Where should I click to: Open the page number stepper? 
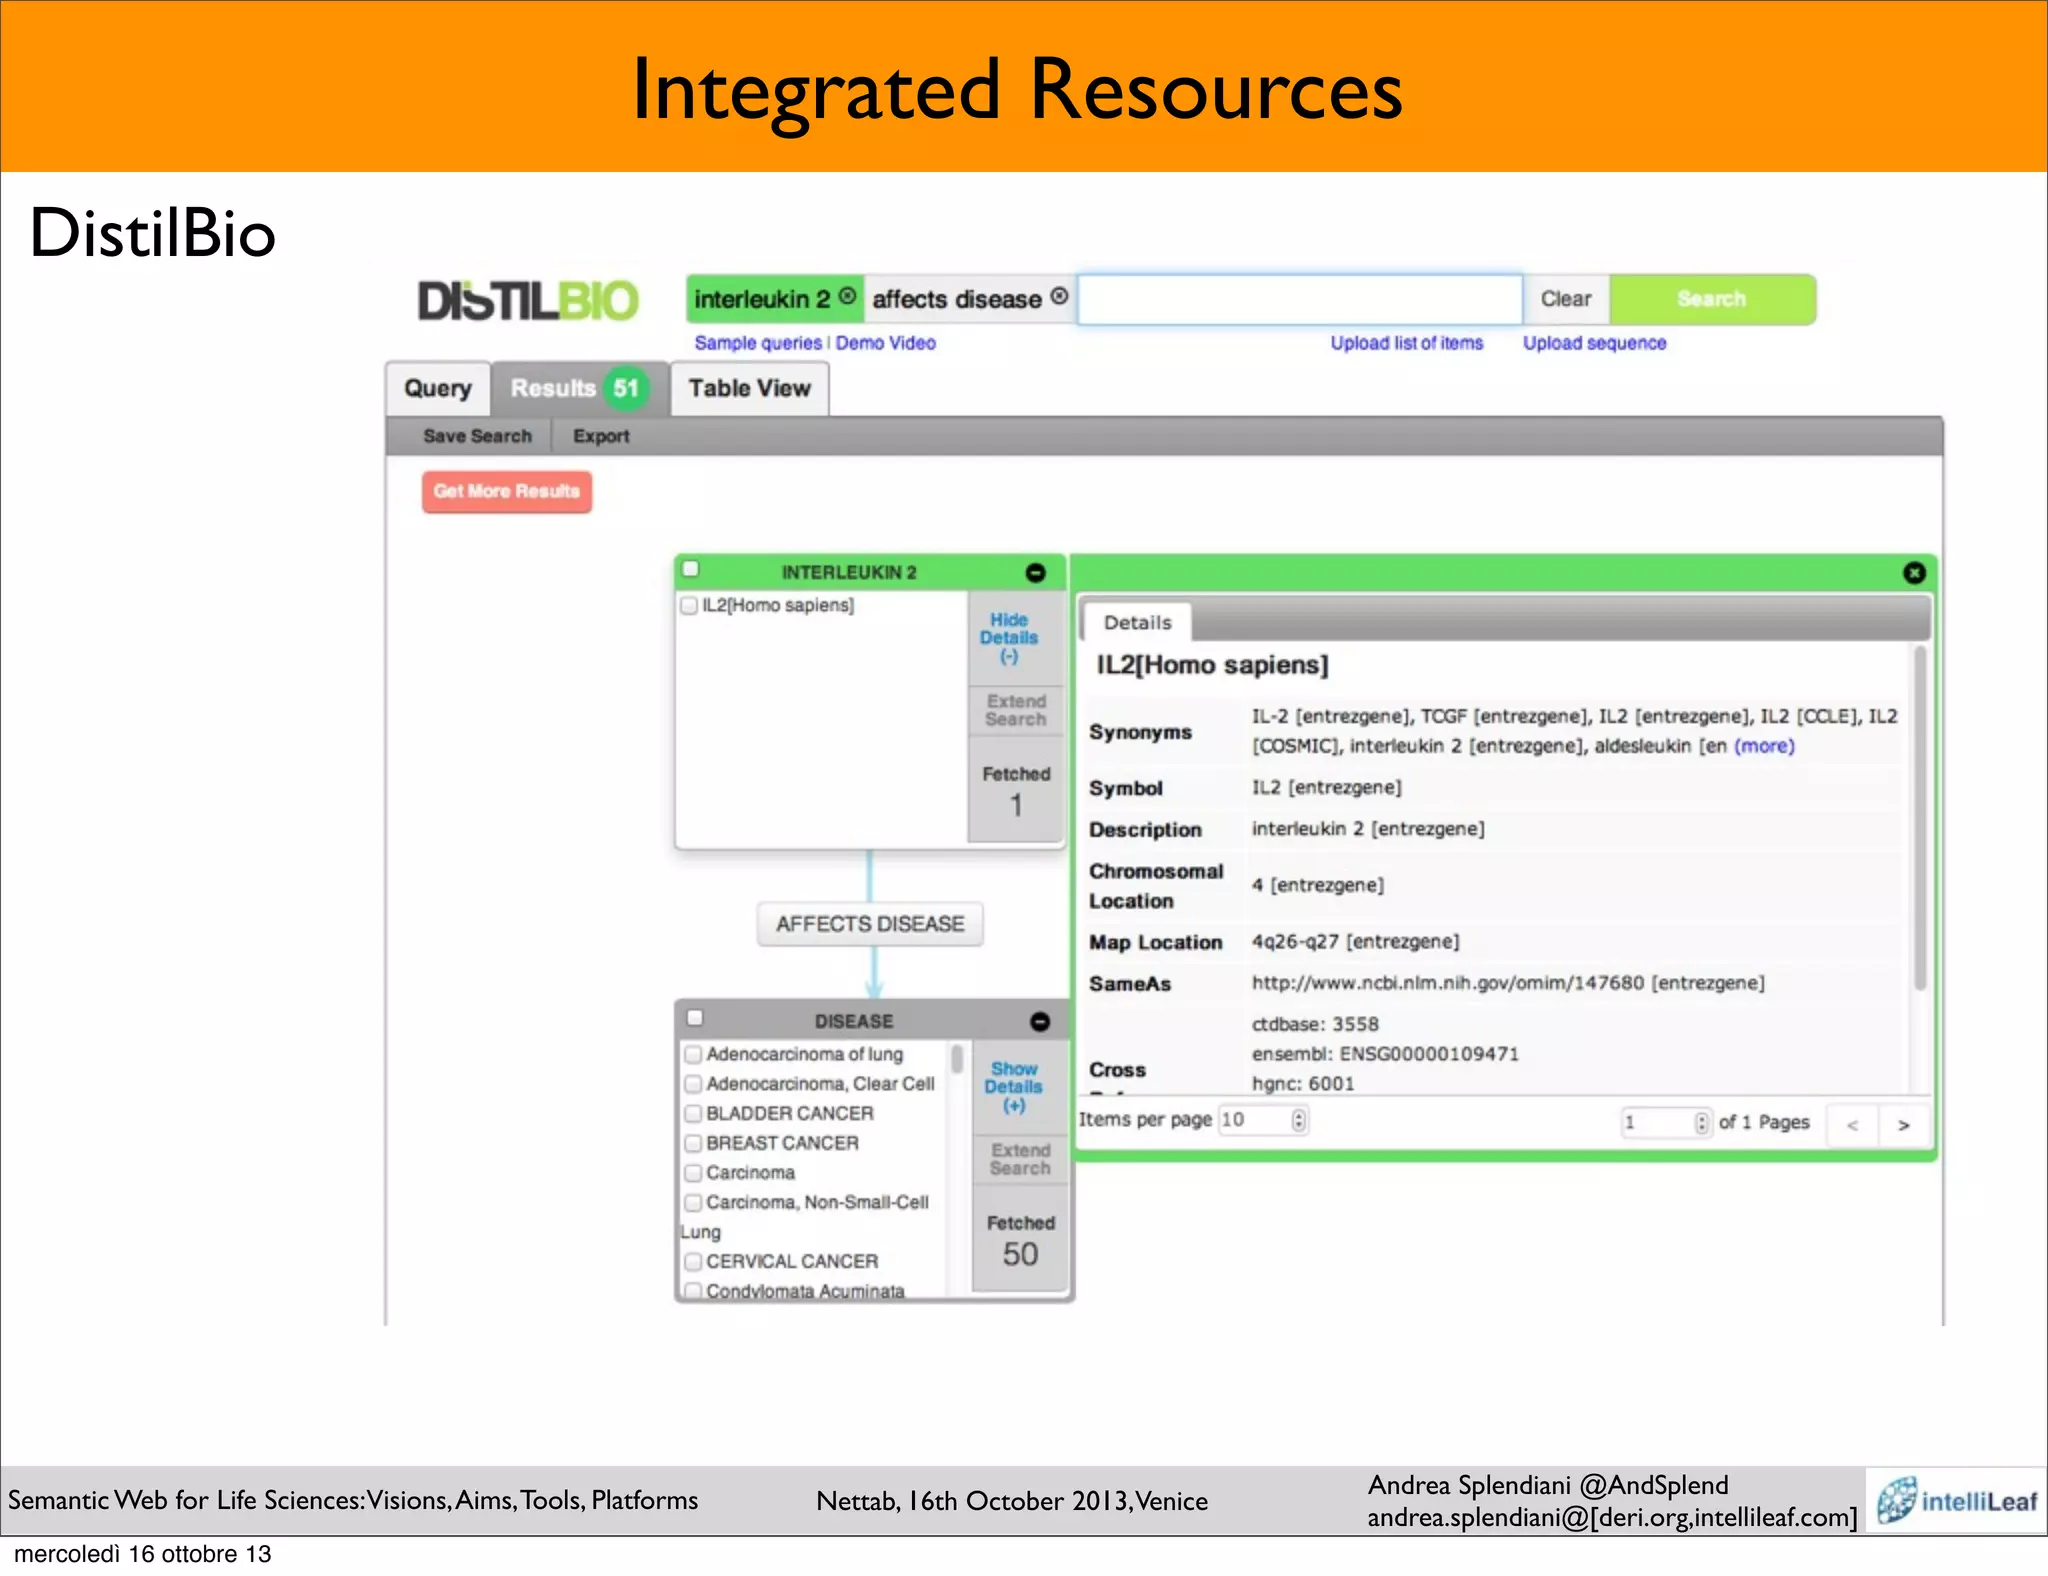point(1701,1122)
